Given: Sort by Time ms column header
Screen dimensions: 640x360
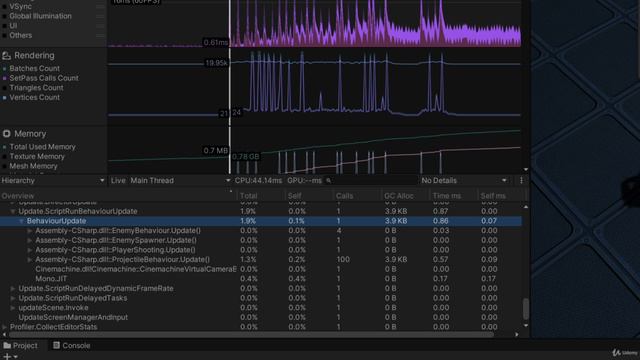Looking at the screenshot, I should point(453,196).
